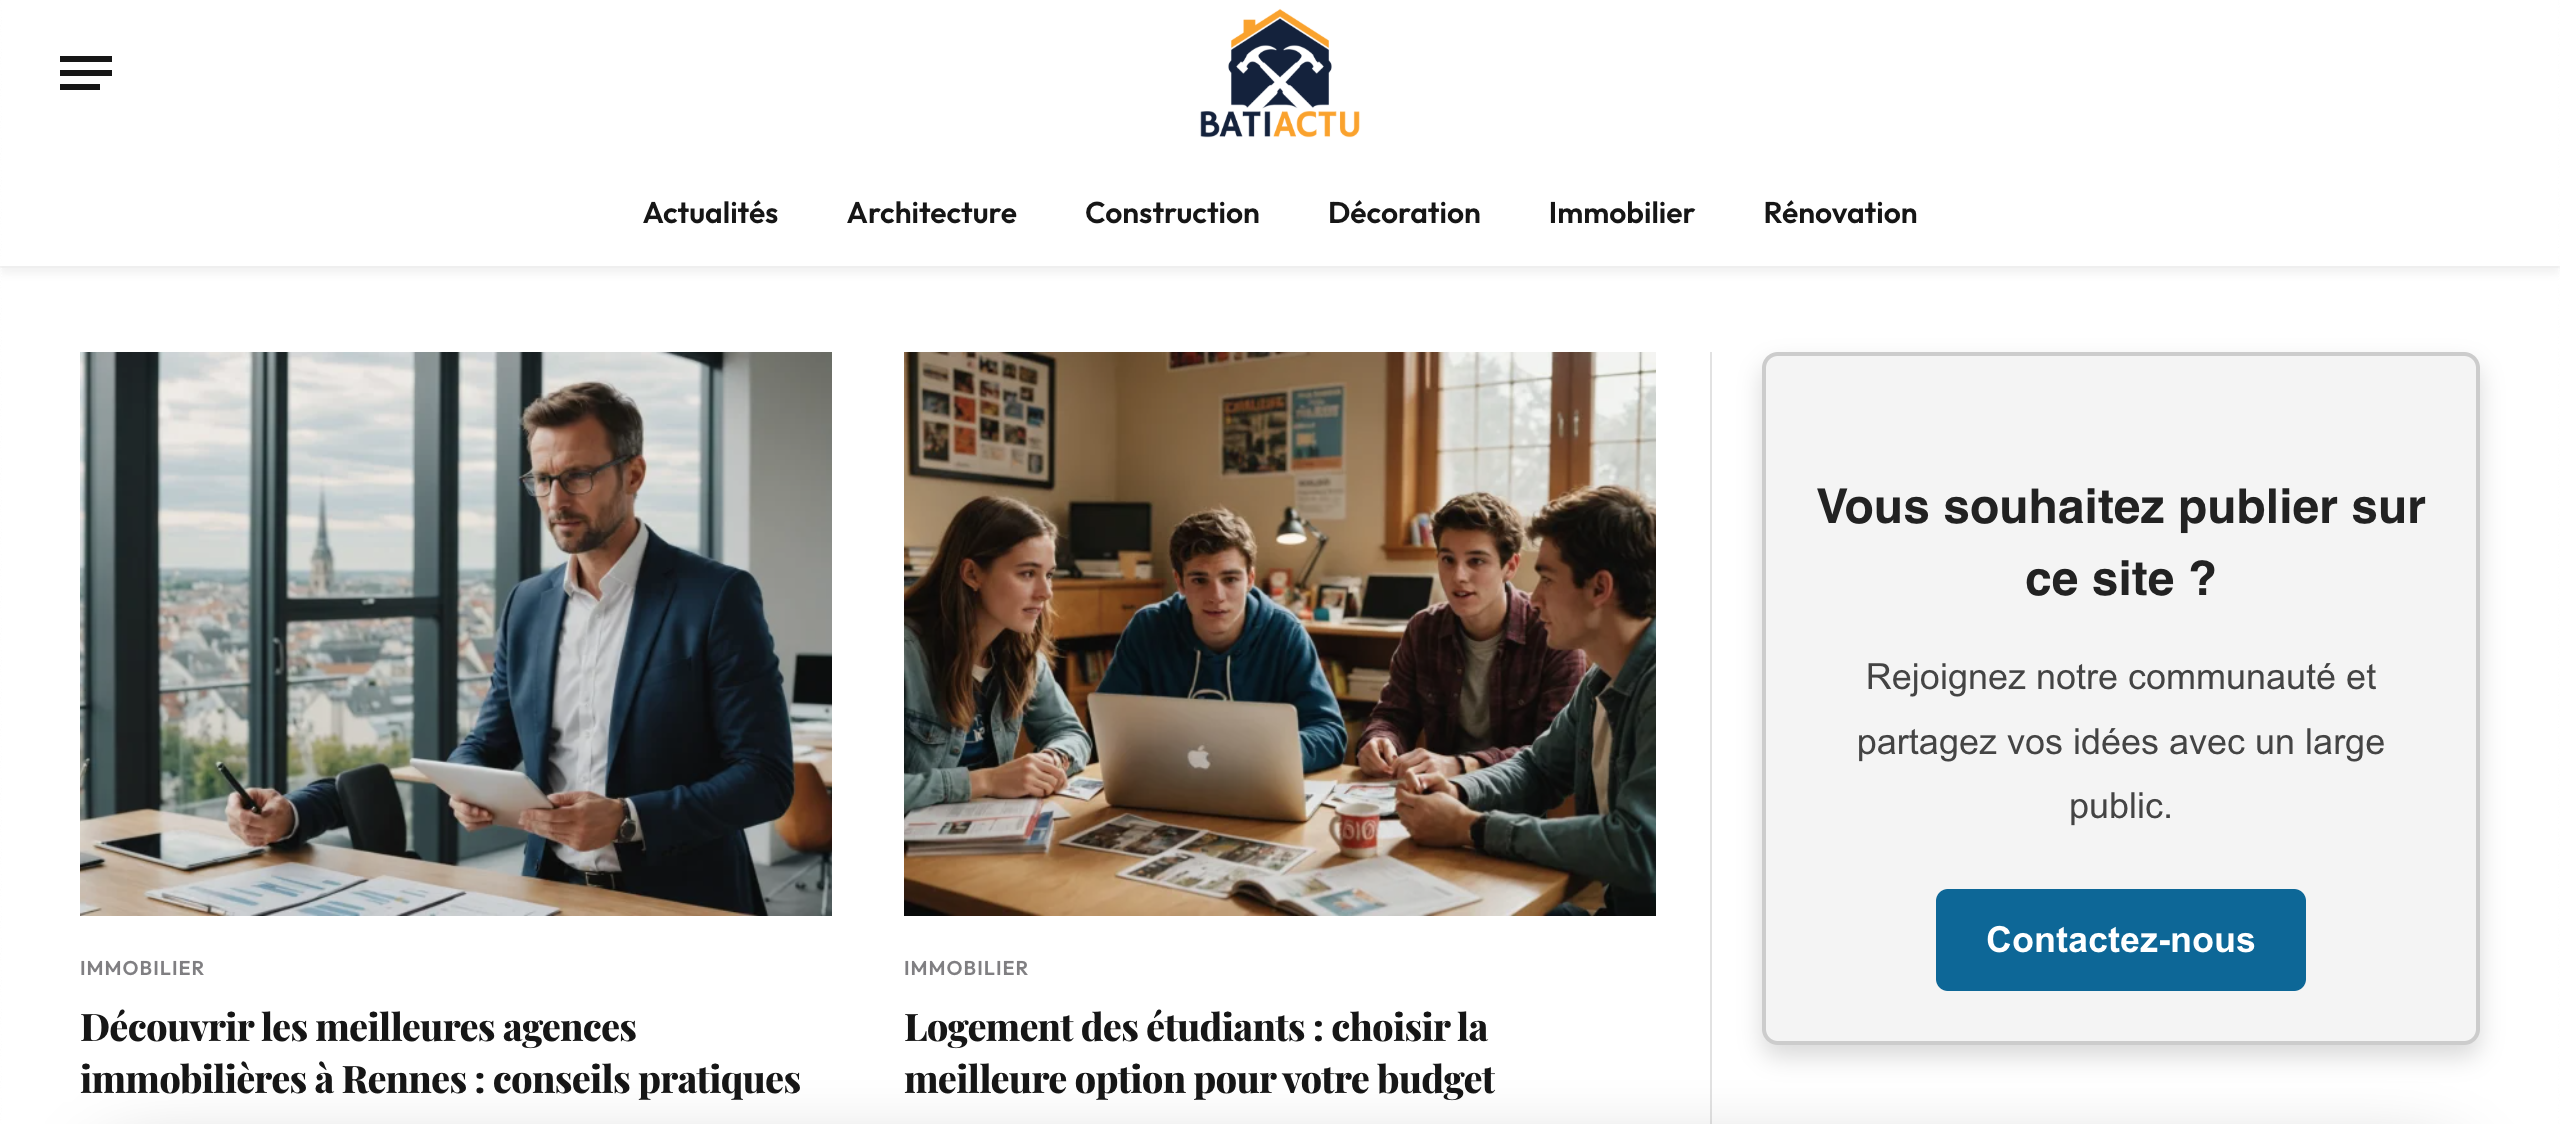Click IMMOBILIER tag above student housing article
2560x1124 pixels.
tap(966, 968)
